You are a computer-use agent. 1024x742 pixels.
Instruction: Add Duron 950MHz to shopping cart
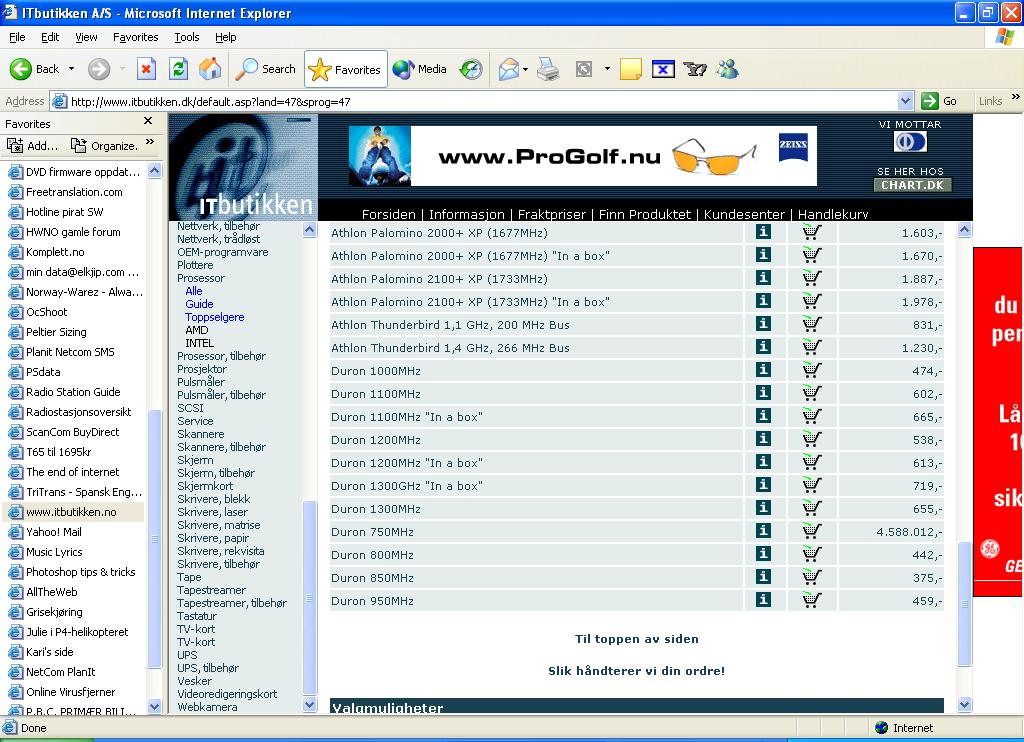(812, 600)
